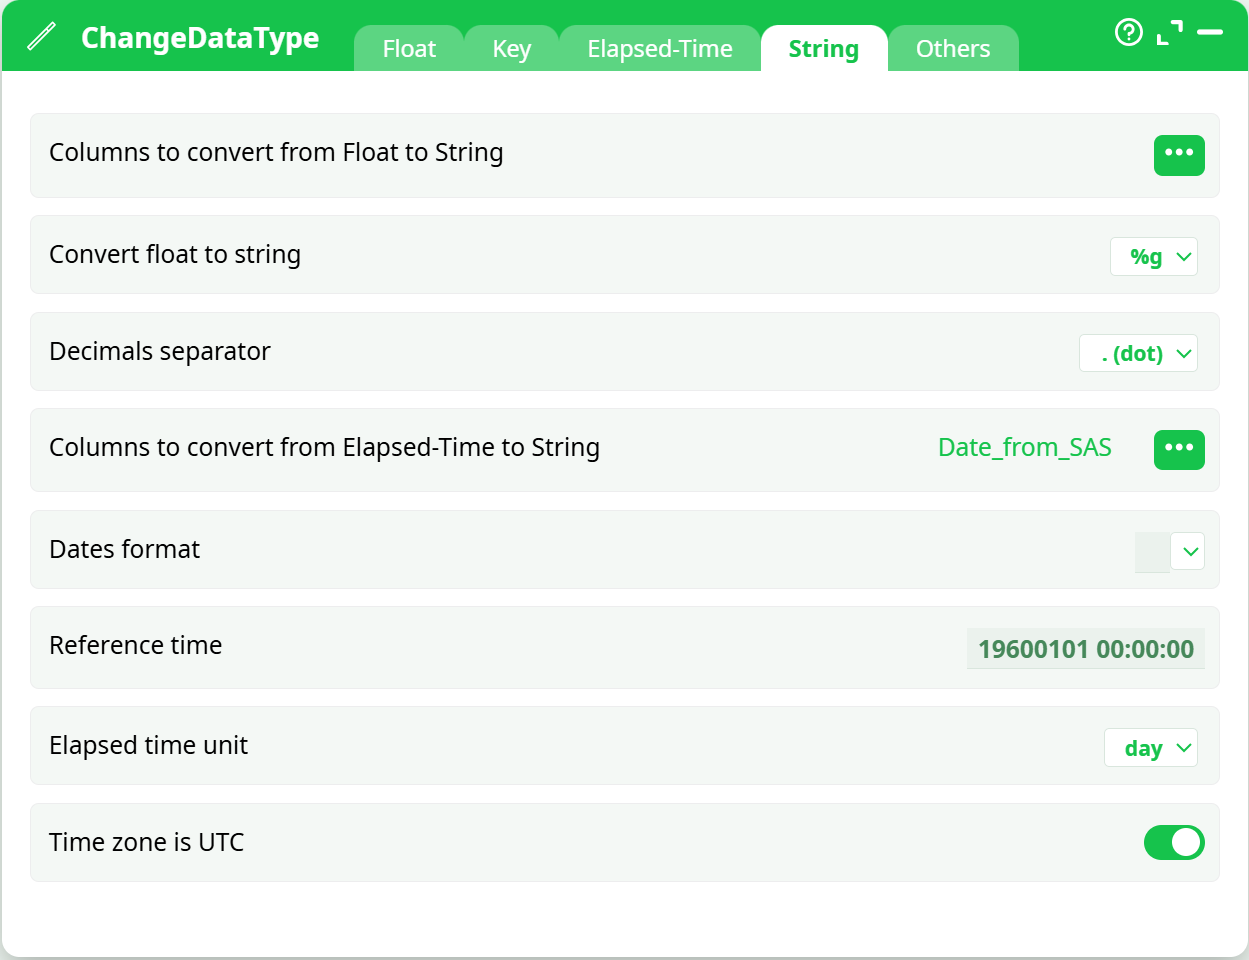Image resolution: width=1249 pixels, height=960 pixels.
Task: Click the pencil edit icon beside ChangeDataType
Action: coord(41,37)
